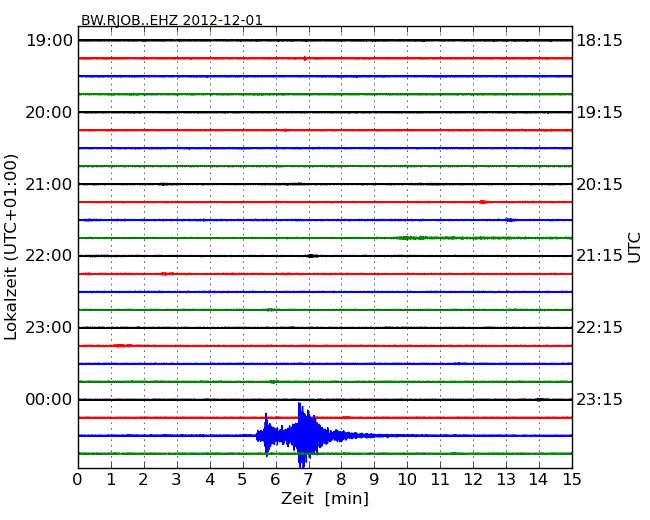The height and width of the screenshot is (520, 650).
Task: Click the x-axis tick label 3
Action: click(x=177, y=479)
